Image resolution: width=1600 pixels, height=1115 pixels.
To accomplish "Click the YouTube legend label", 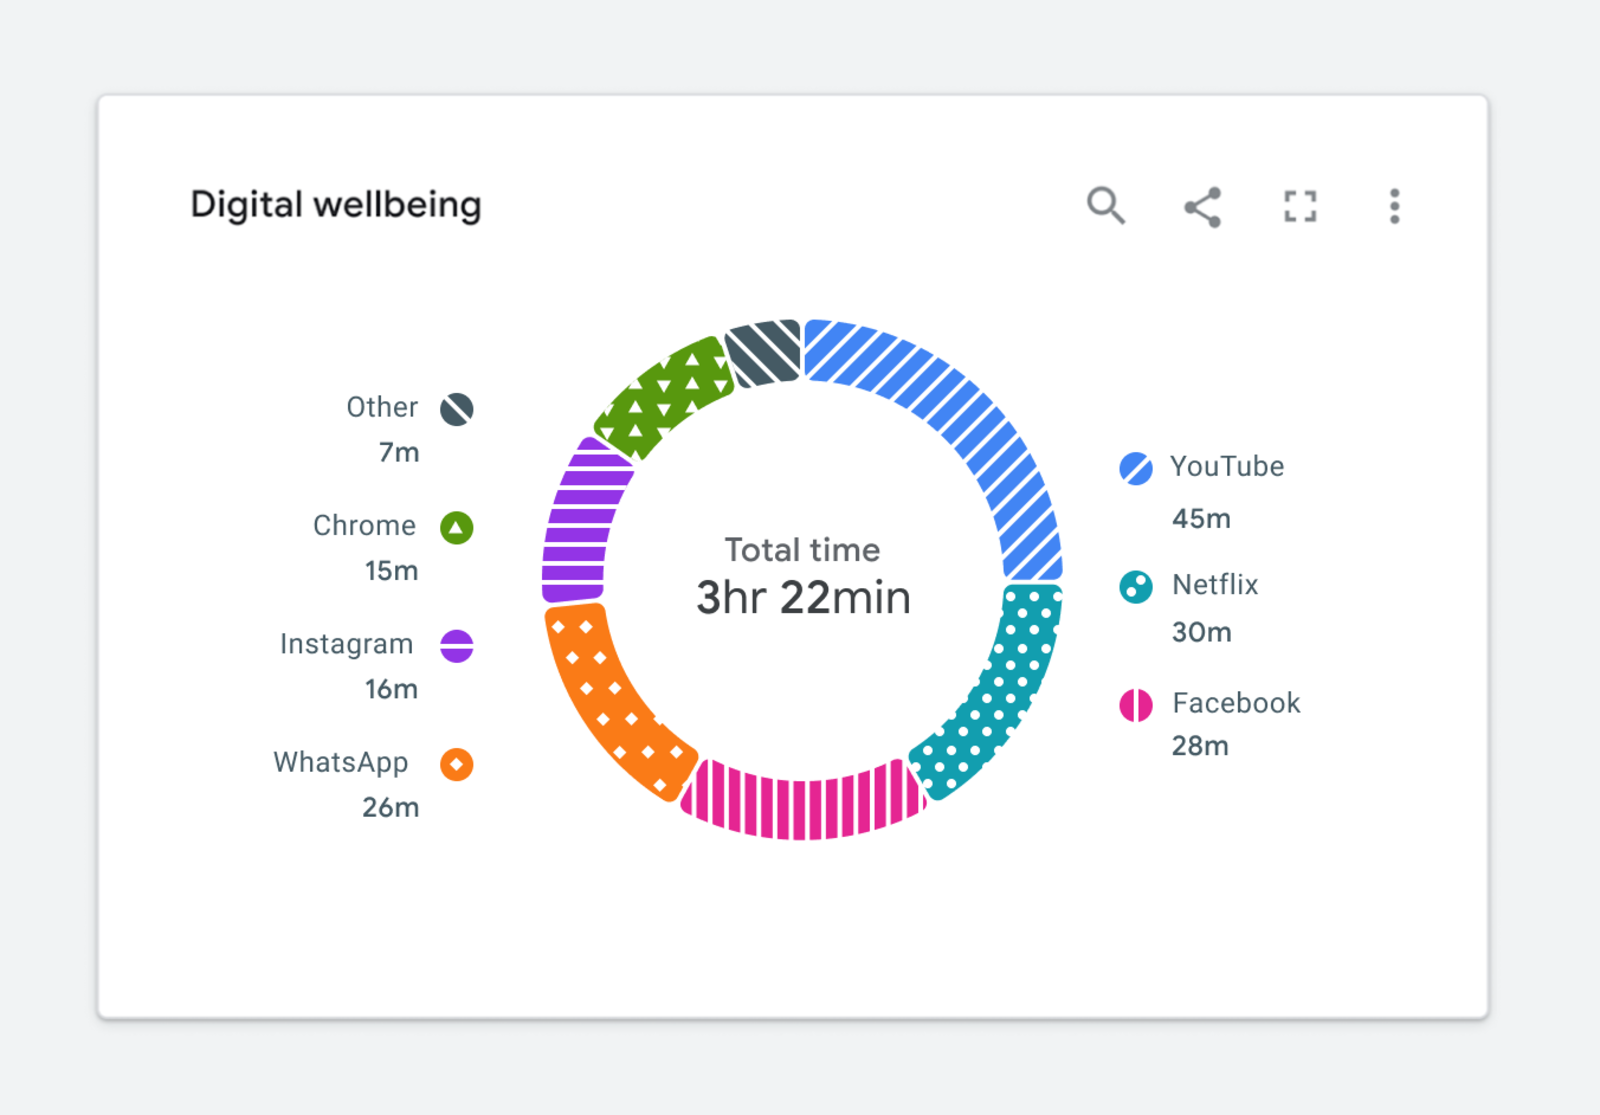I will click(x=1227, y=467).
